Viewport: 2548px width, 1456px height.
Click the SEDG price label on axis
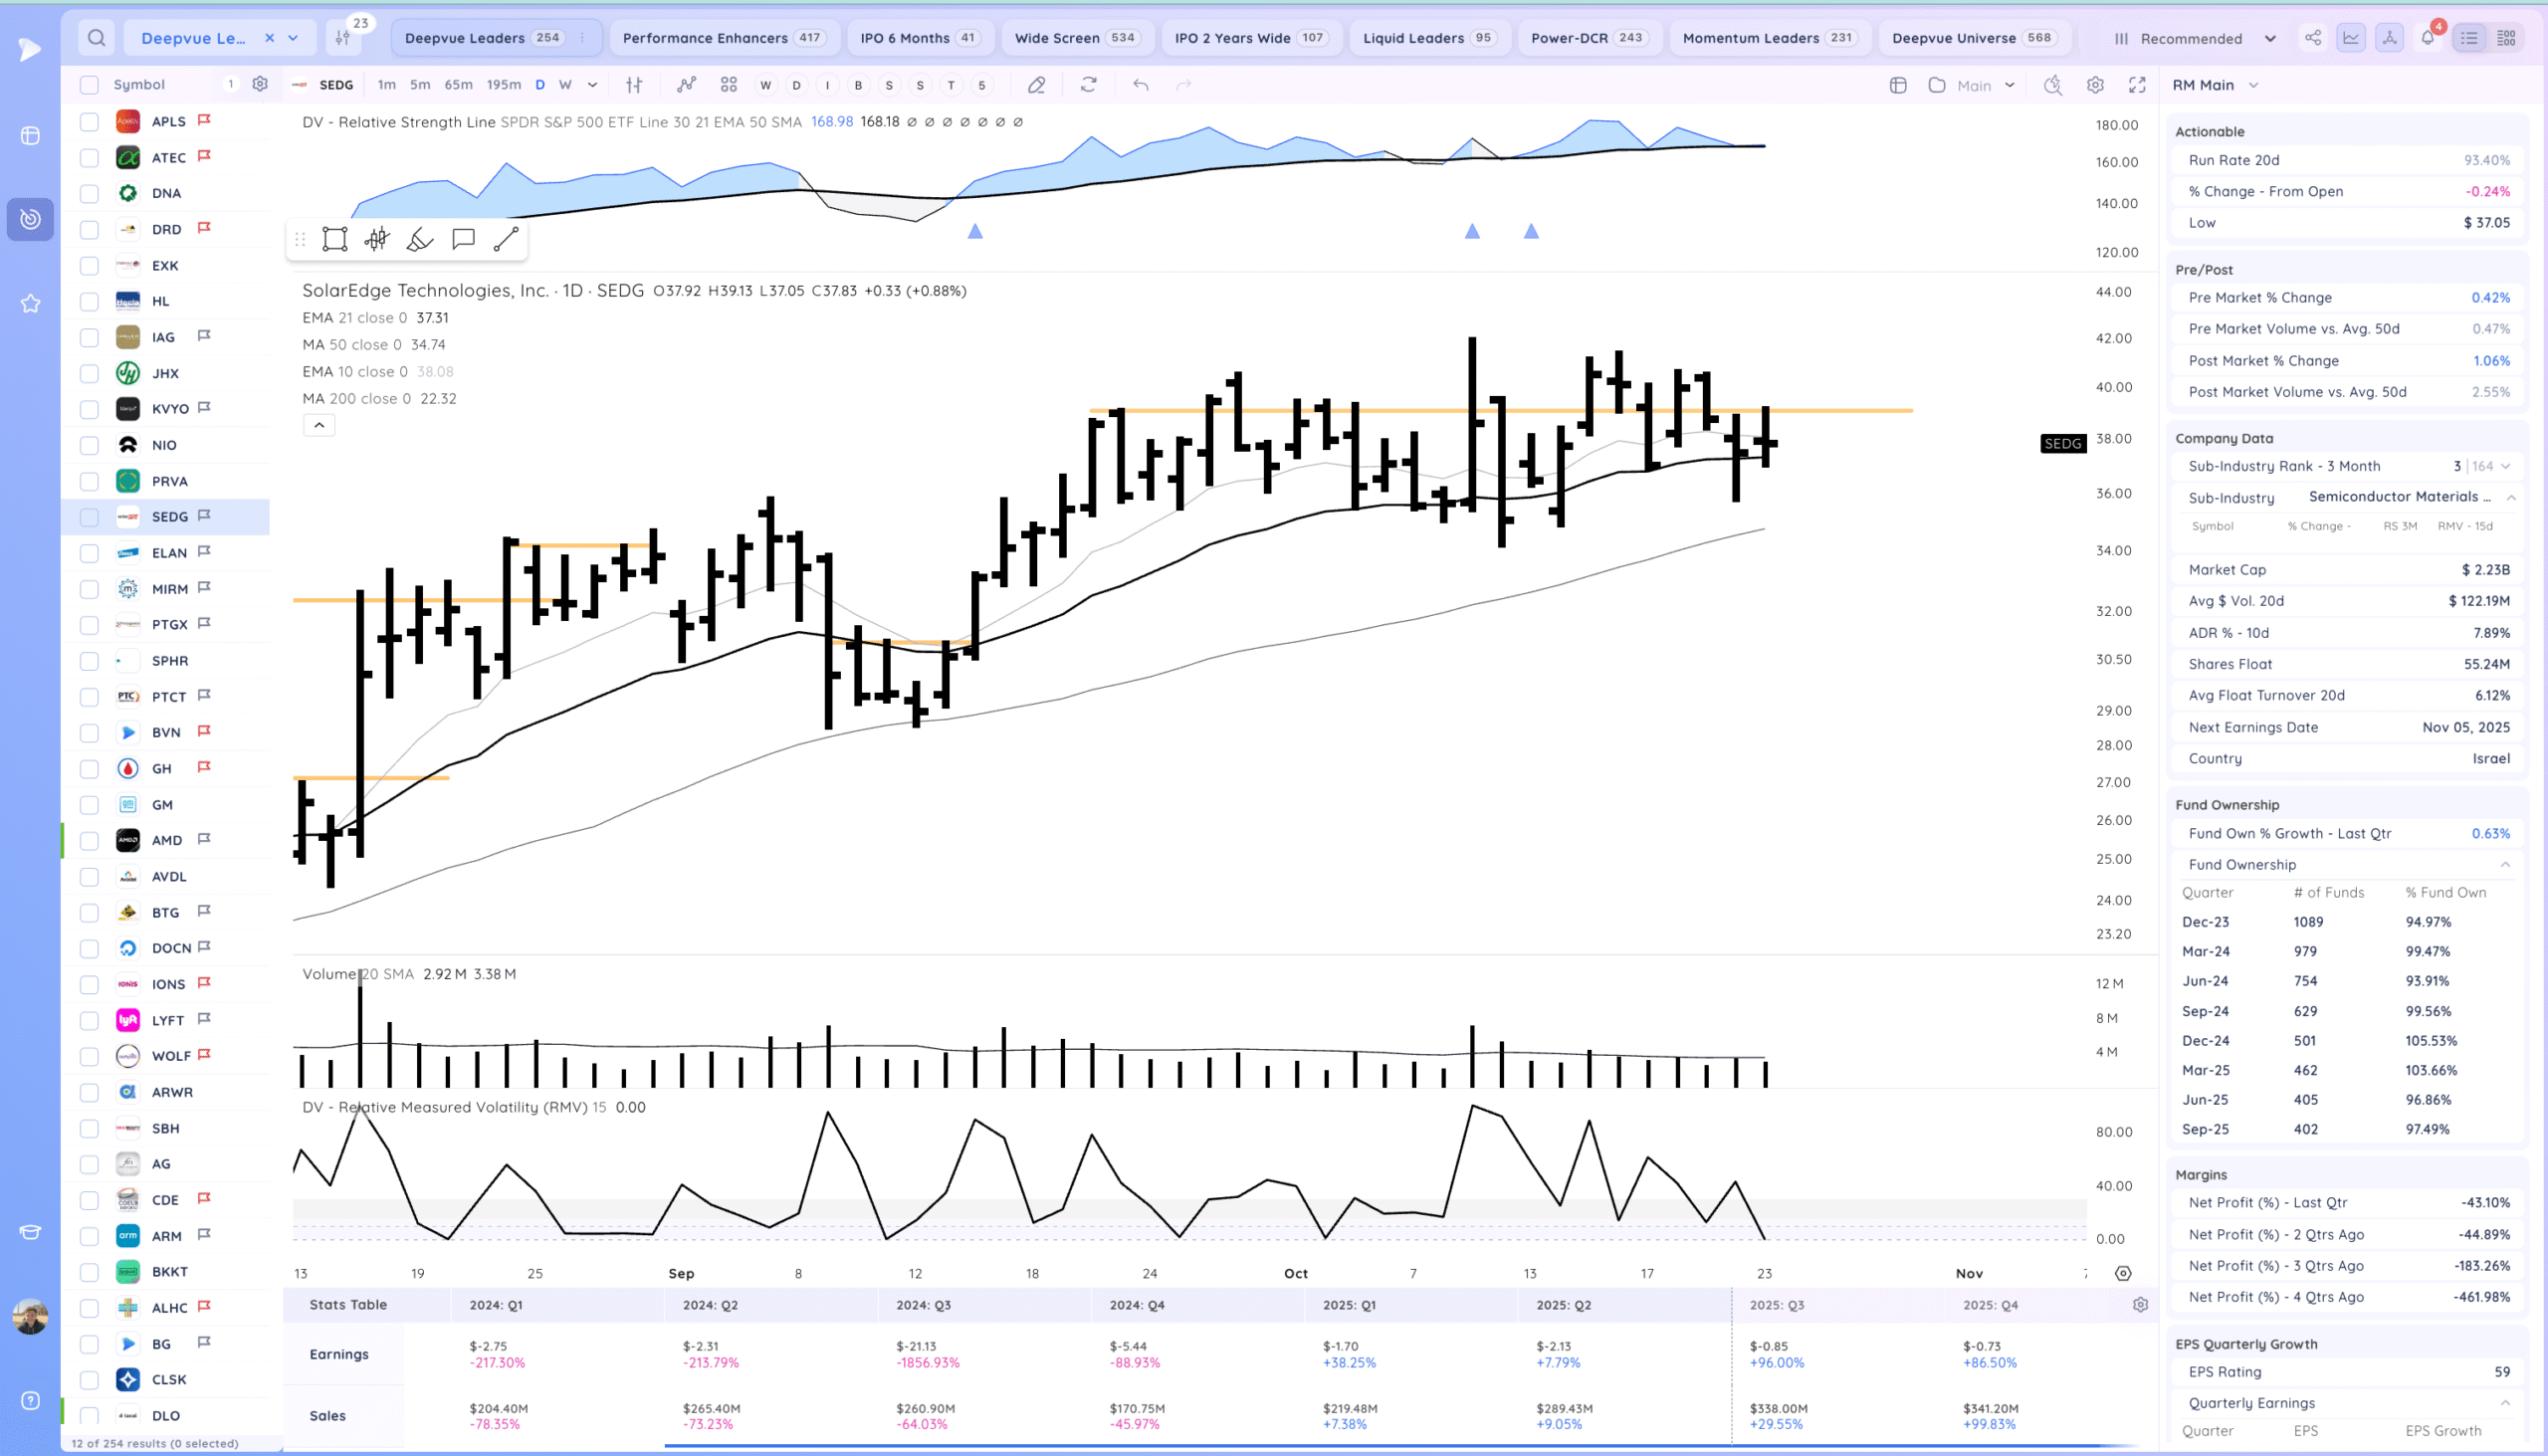(2062, 443)
